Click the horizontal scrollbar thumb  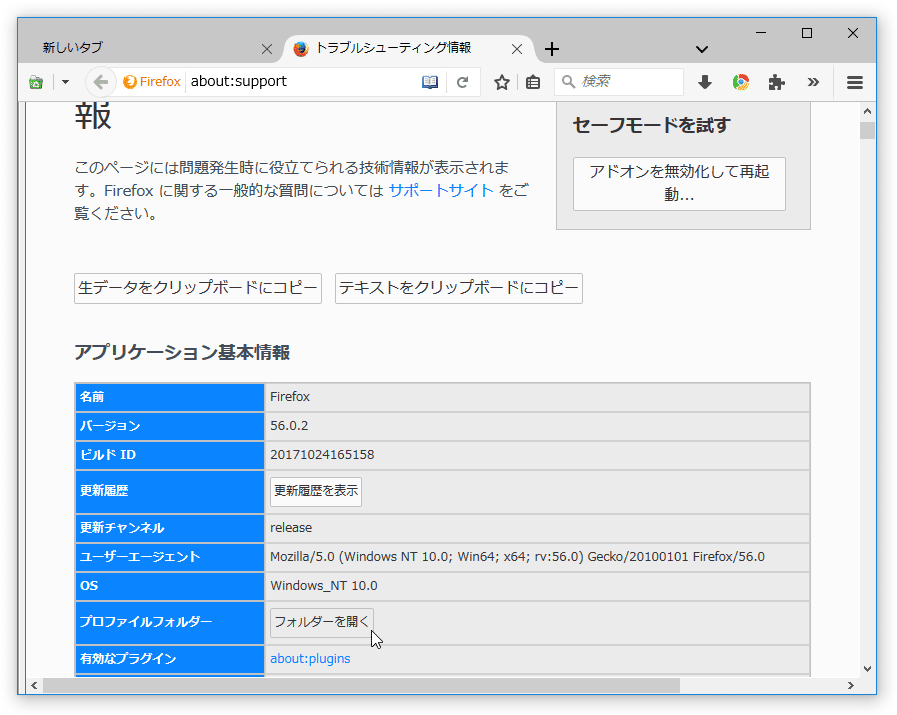(x=362, y=685)
